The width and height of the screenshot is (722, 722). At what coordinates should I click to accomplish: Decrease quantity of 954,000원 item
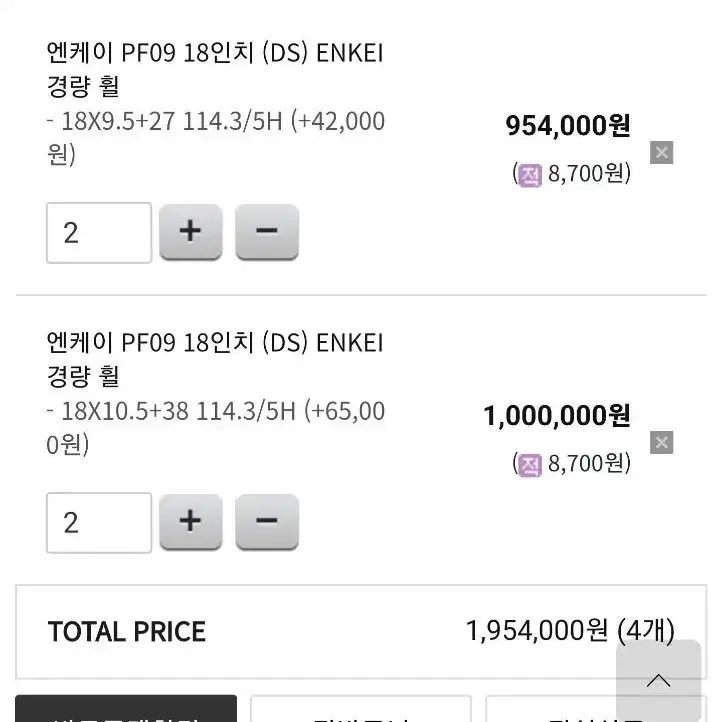pos(267,232)
